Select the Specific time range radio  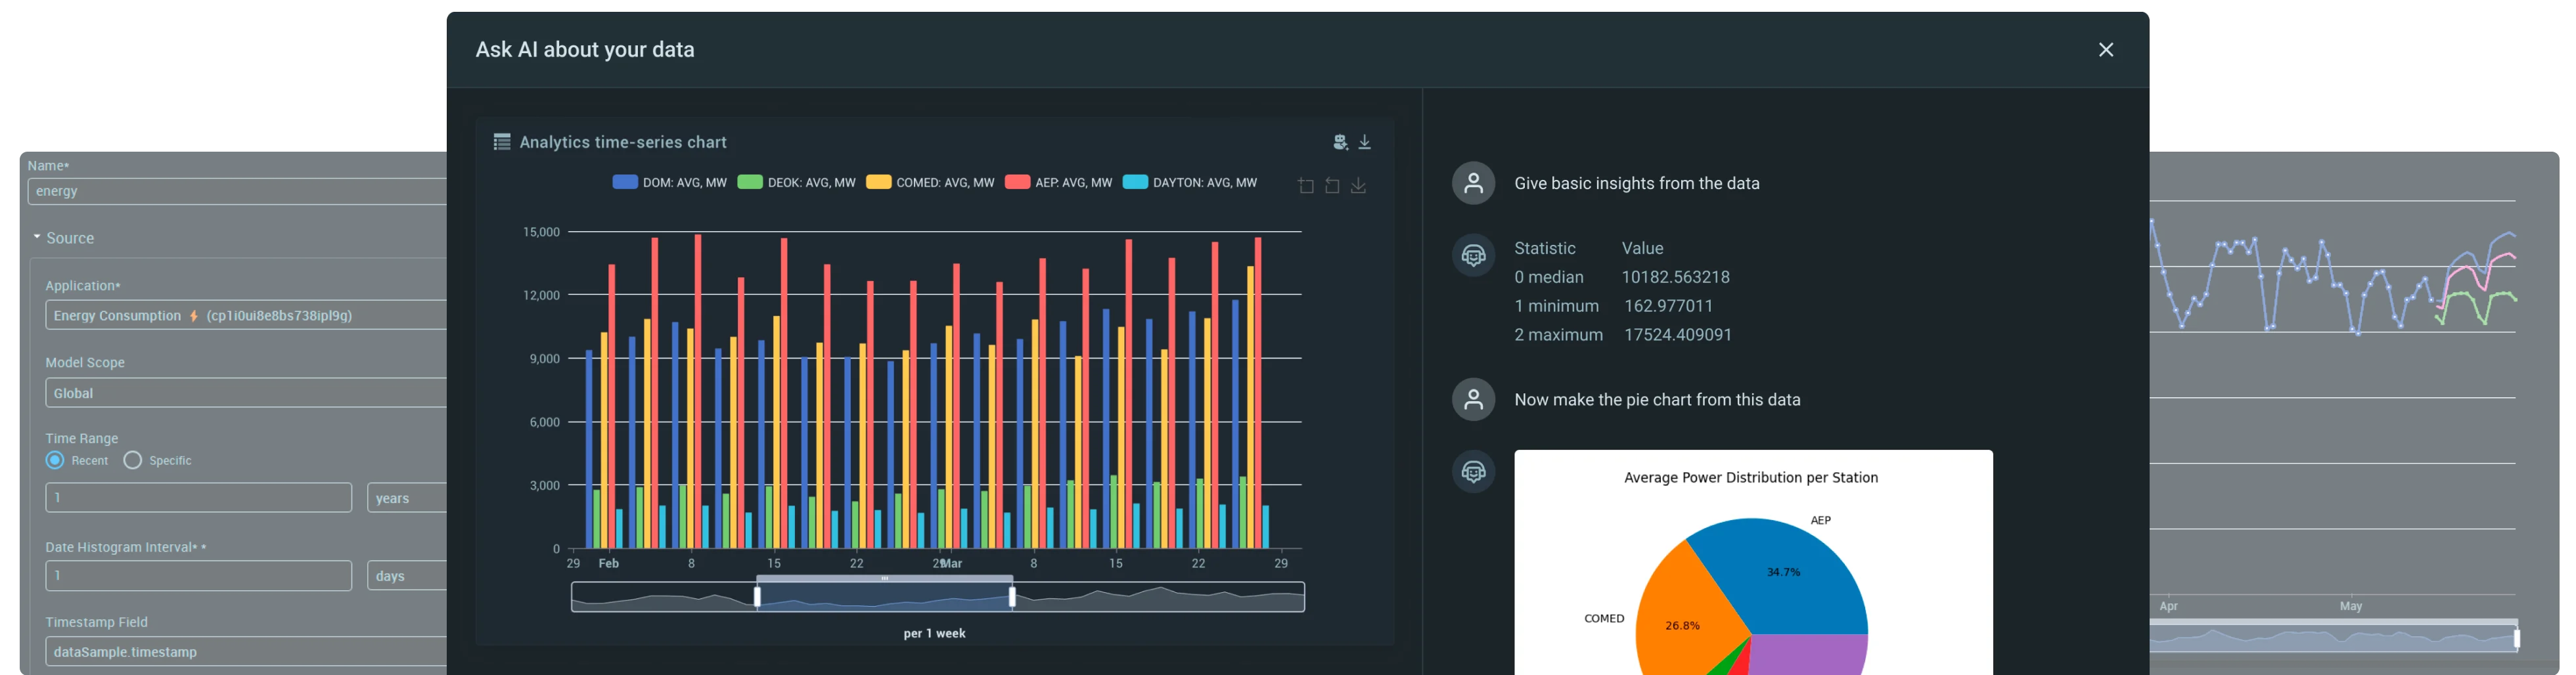pos(132,460)
